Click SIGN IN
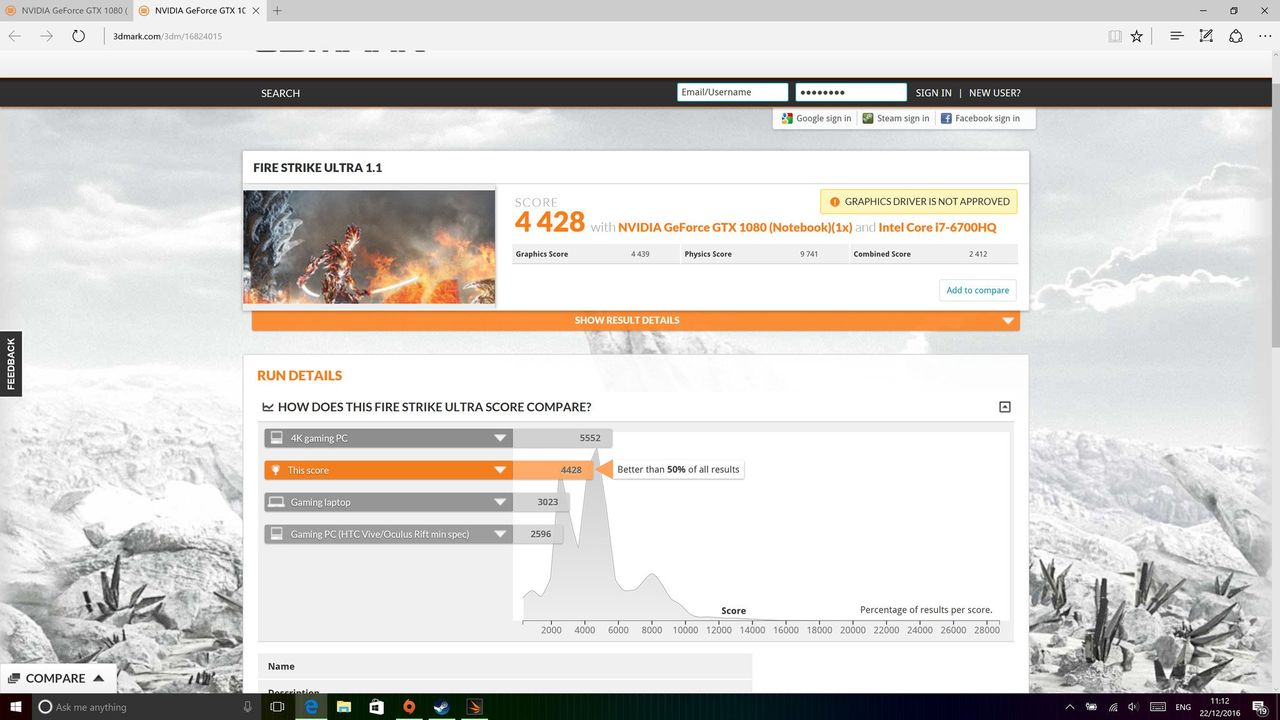This screenshot has width=1280, height=720. point(934,93)
